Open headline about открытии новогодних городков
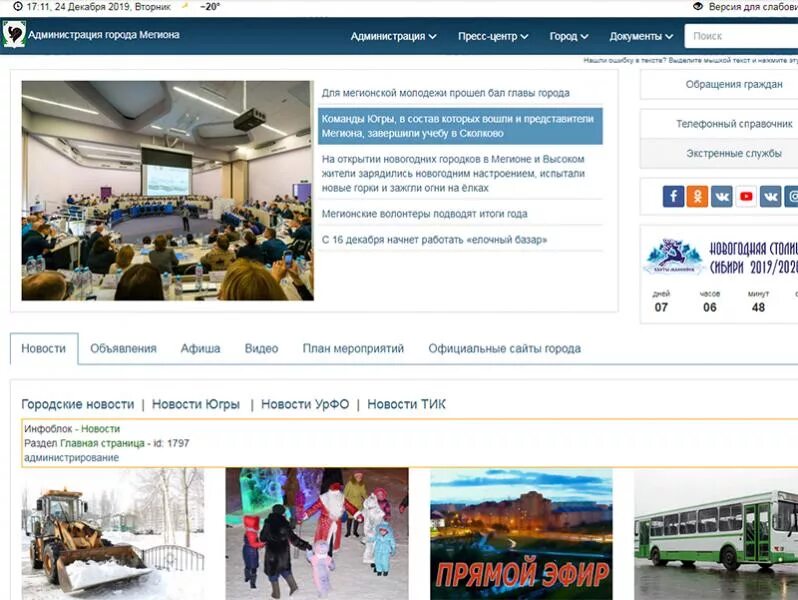The height and width of the screenshot is (600, 798). 453,174
